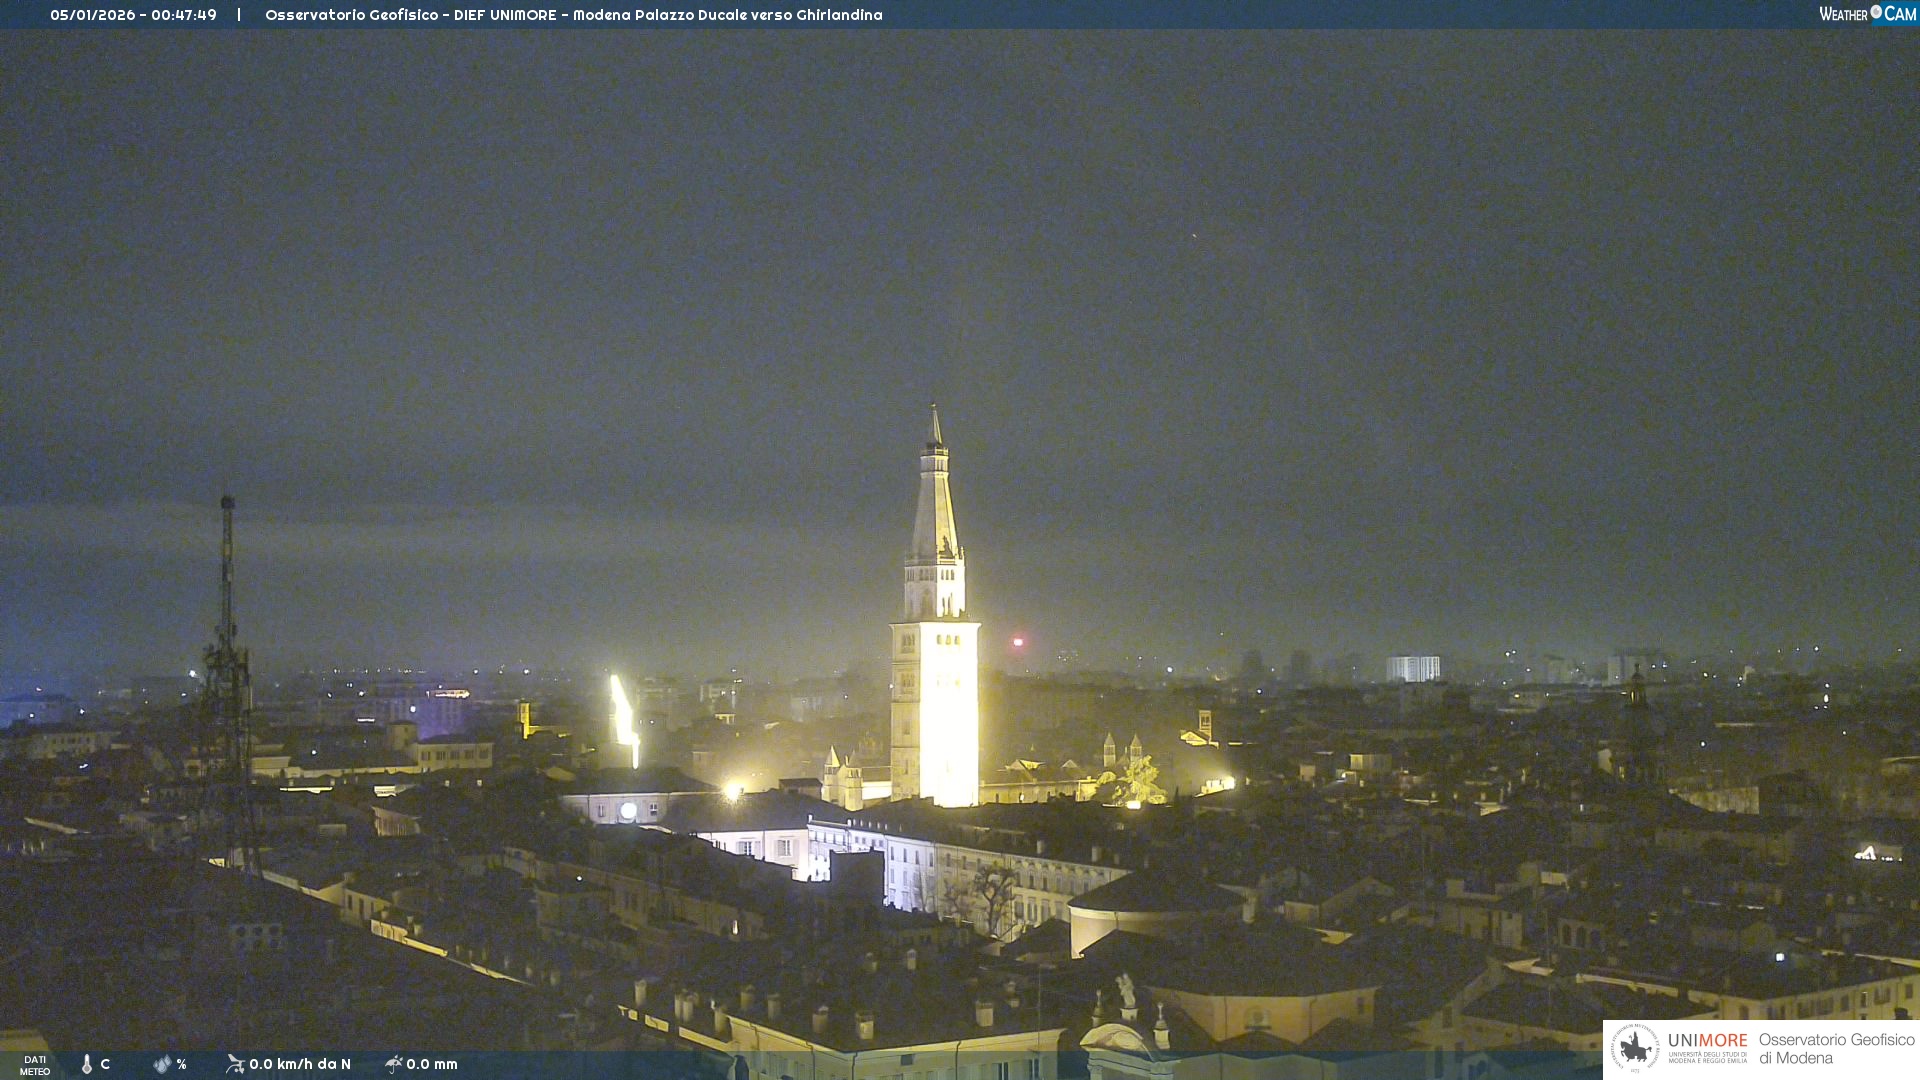Click the wind vane icon
Viewport: 1920px width, 1080px height.
[x=235, y=1064]
